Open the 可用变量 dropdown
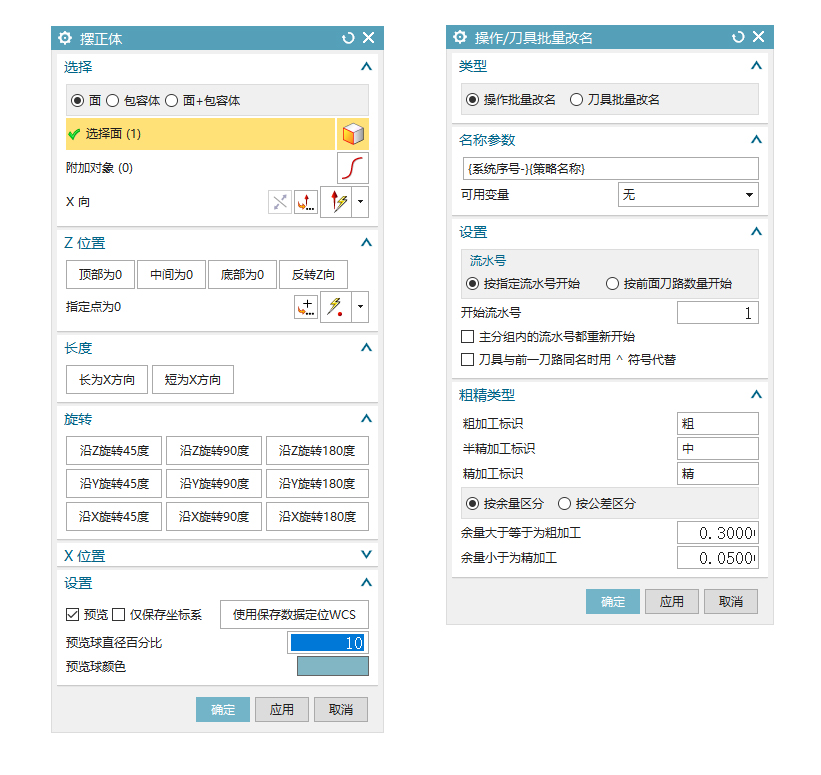 click(688, 195)
